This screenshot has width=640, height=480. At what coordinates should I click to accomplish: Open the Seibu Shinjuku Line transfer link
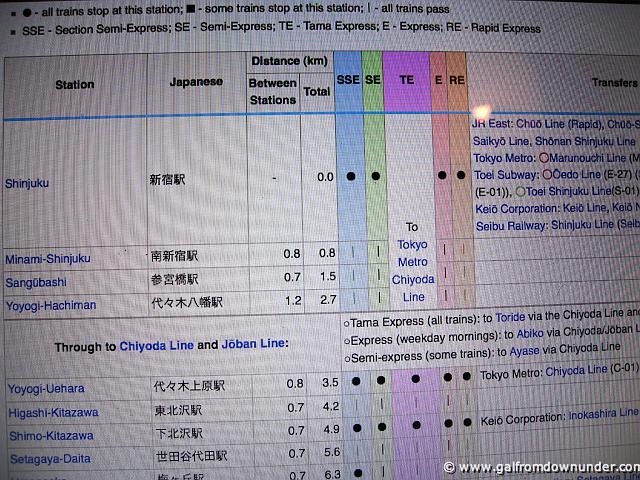(582, 225)
